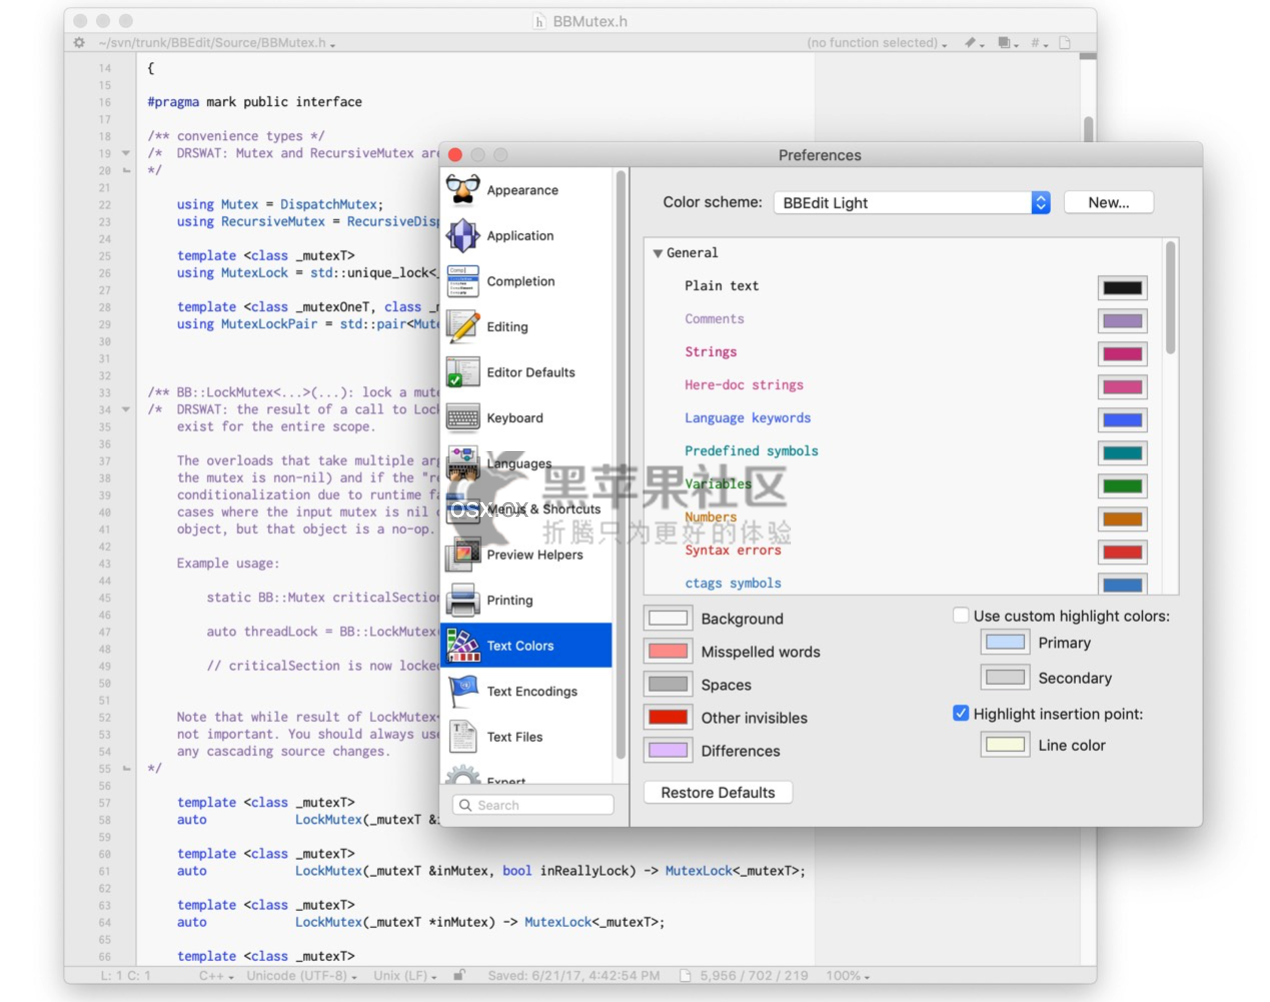Click the document statistics icon in status bar
This screenshot has width=1270, height=1002.
[x=686, y=975]
